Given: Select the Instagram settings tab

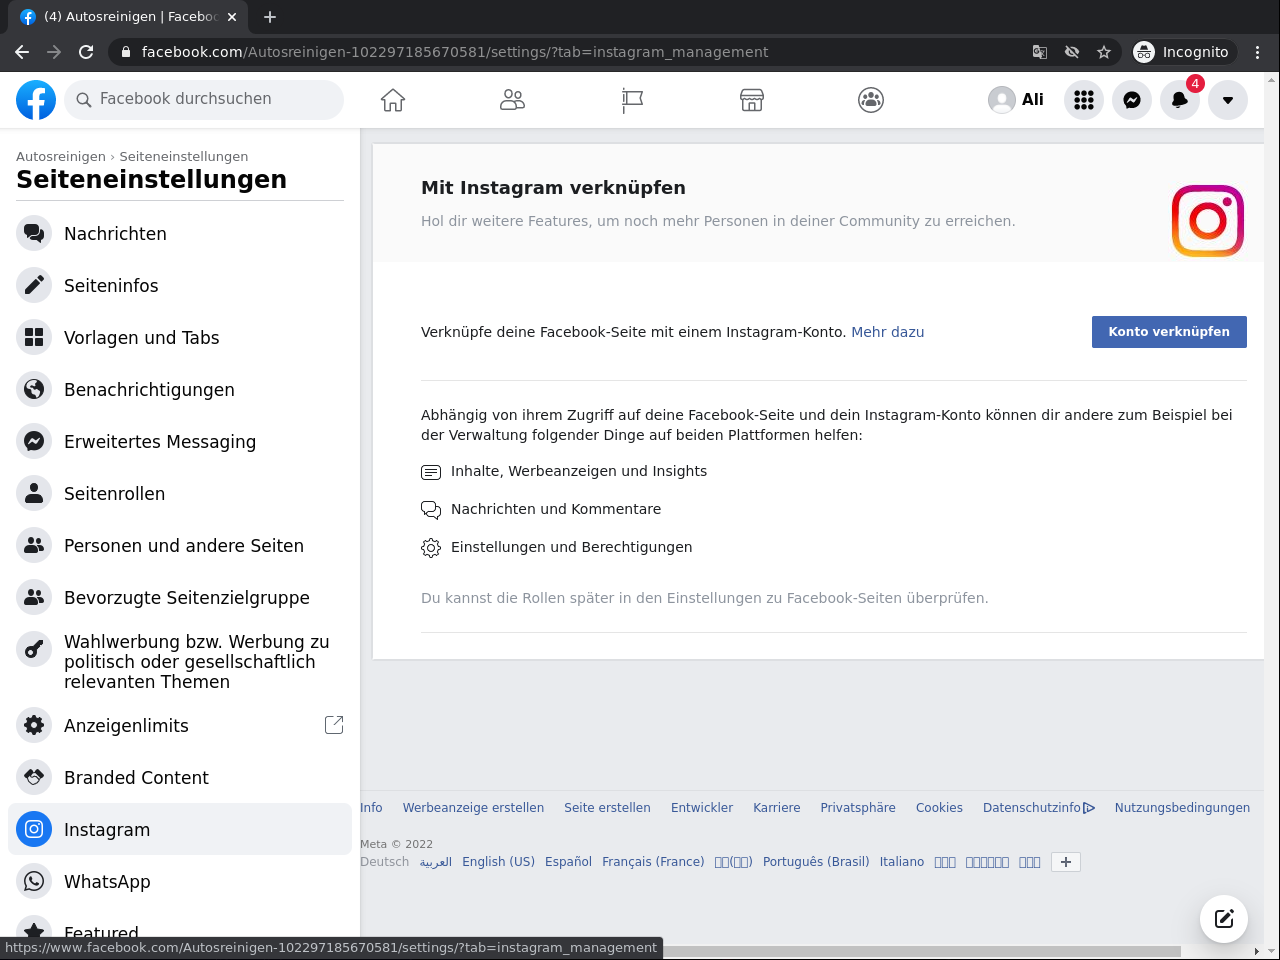Looking at the screenshot, I should (x=180, y=829).
